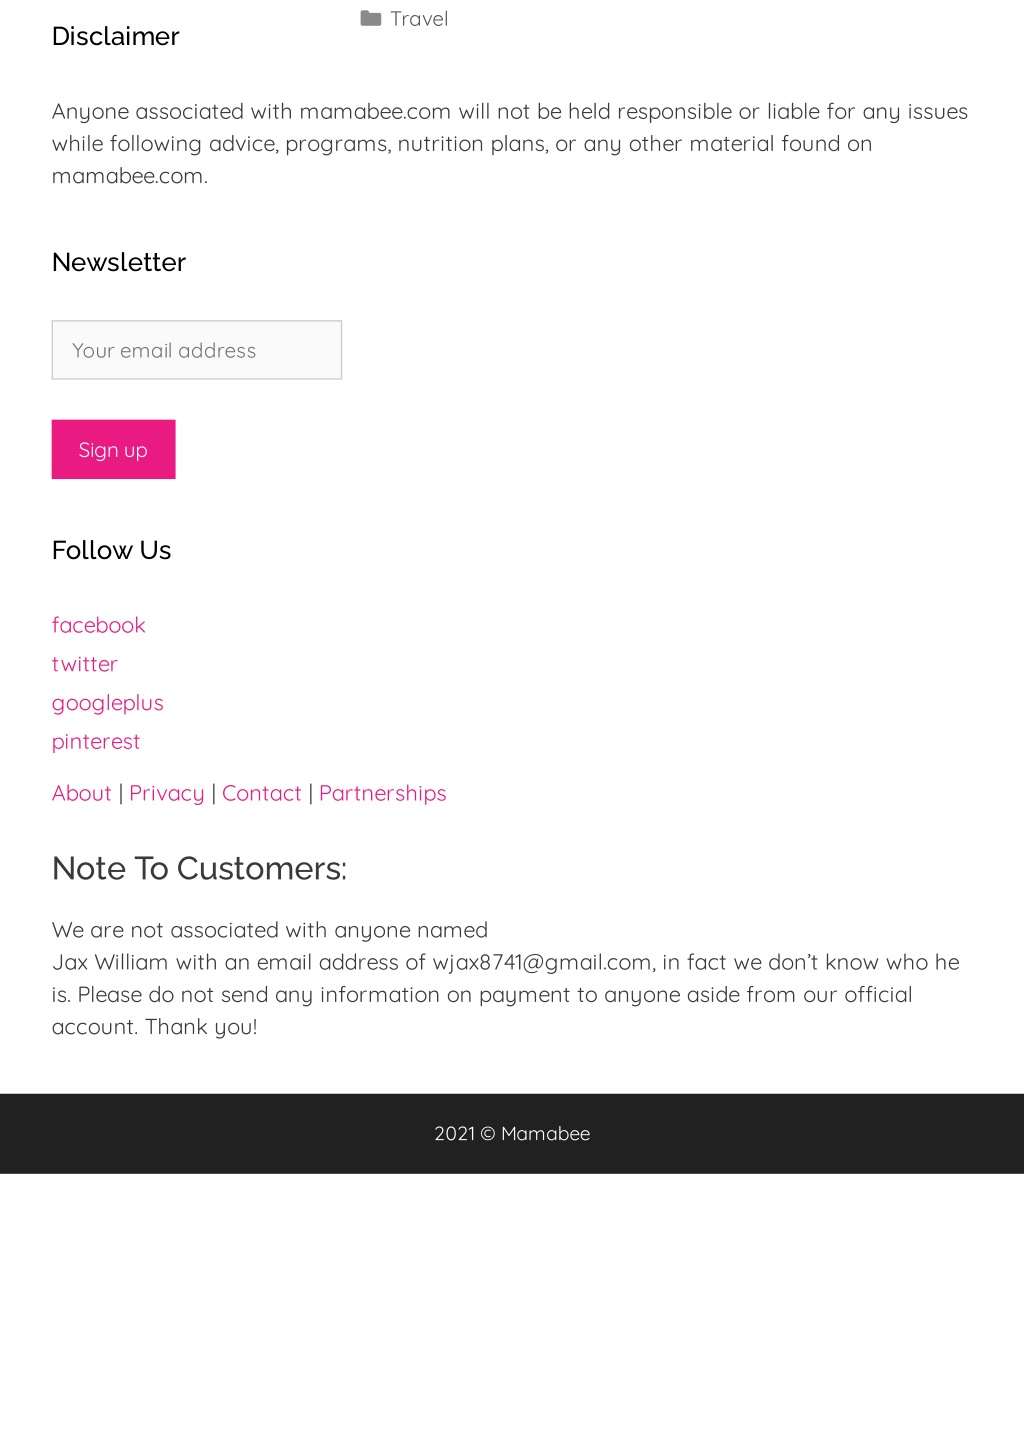The width and height of the screenshot is (1024, 1449).
Task: Click the wjax8741@gmail.com email text
Action: pyautogui.click(x=543, y=962)
